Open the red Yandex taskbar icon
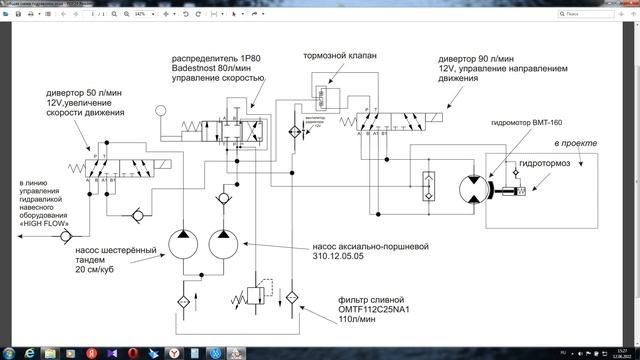 [x=91, y=353]
